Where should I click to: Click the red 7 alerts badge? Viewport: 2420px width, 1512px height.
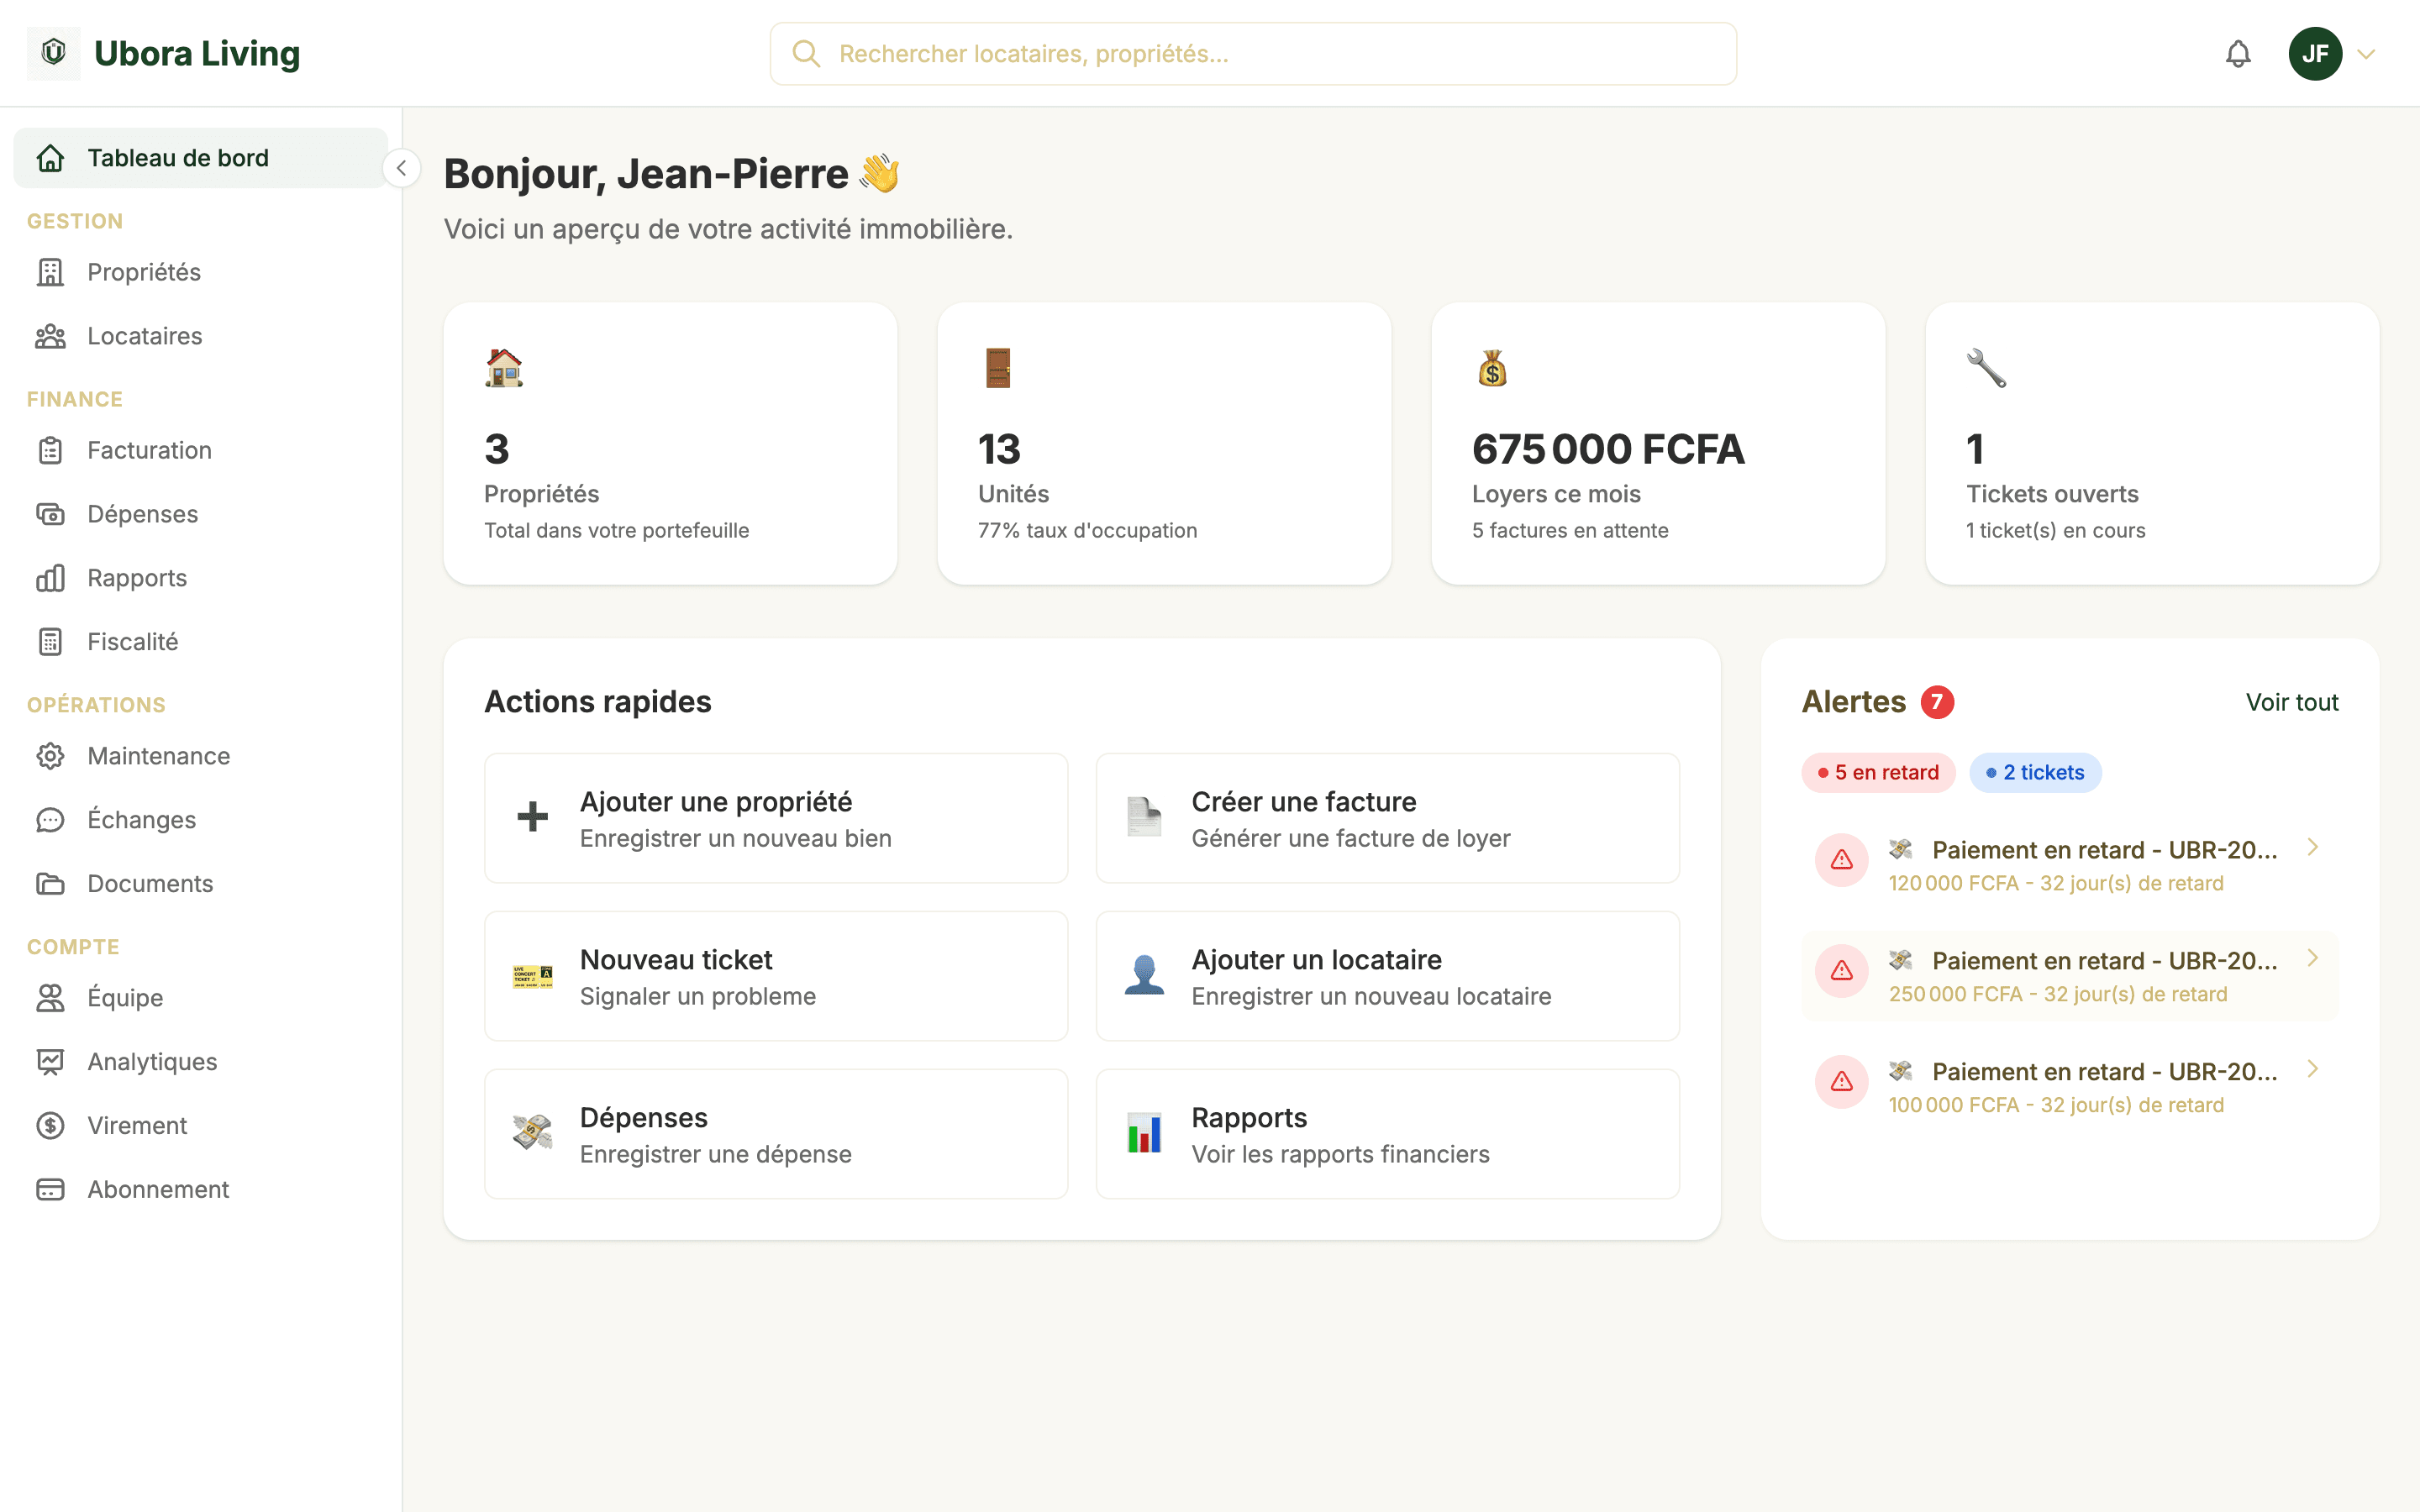(x=1937, y=702)
